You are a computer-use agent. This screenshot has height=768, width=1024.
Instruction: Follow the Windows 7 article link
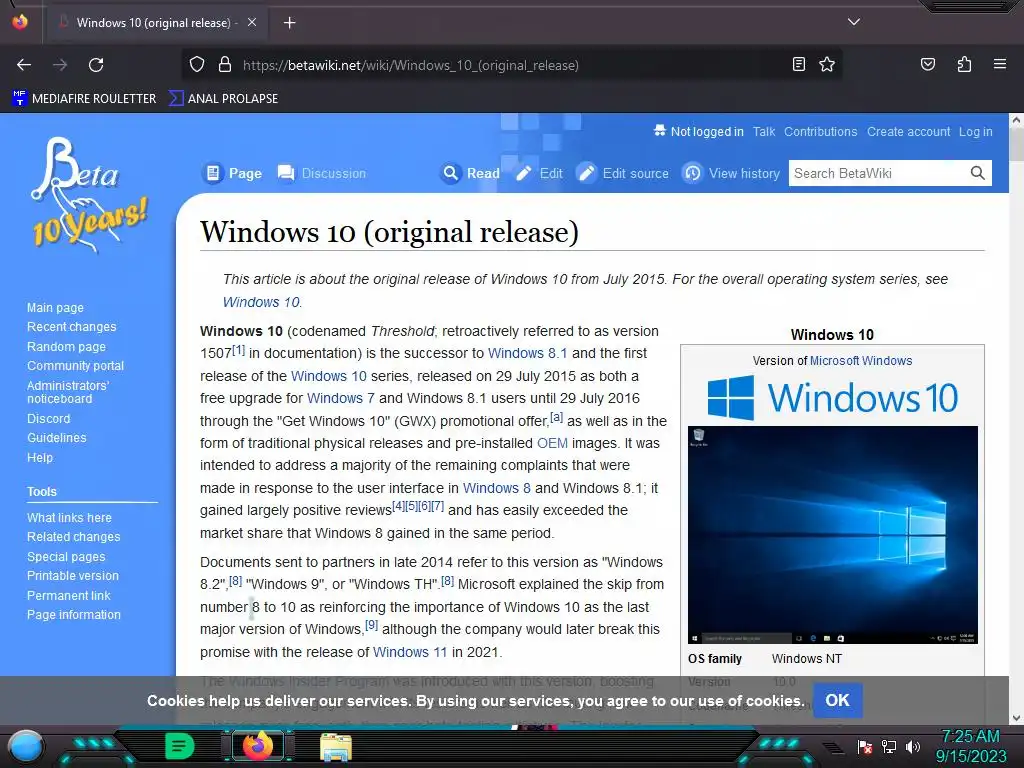340,398
